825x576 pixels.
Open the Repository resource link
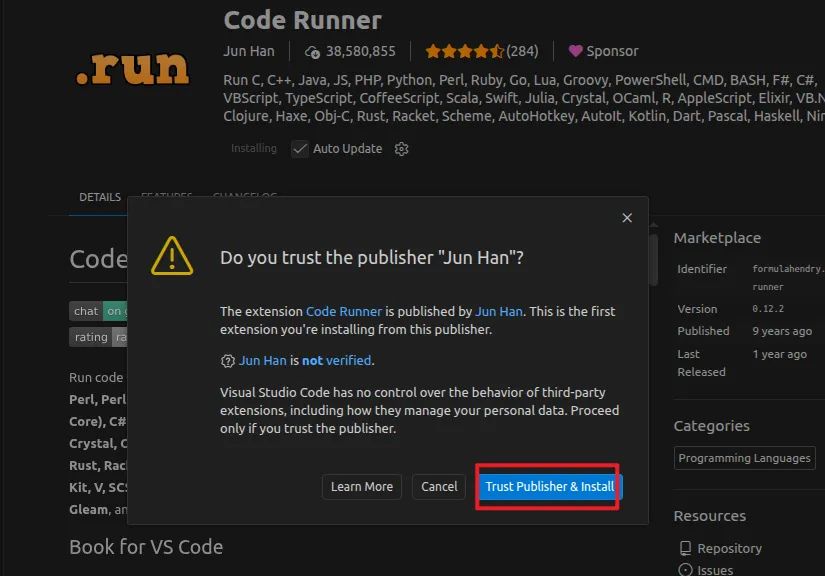729,549
